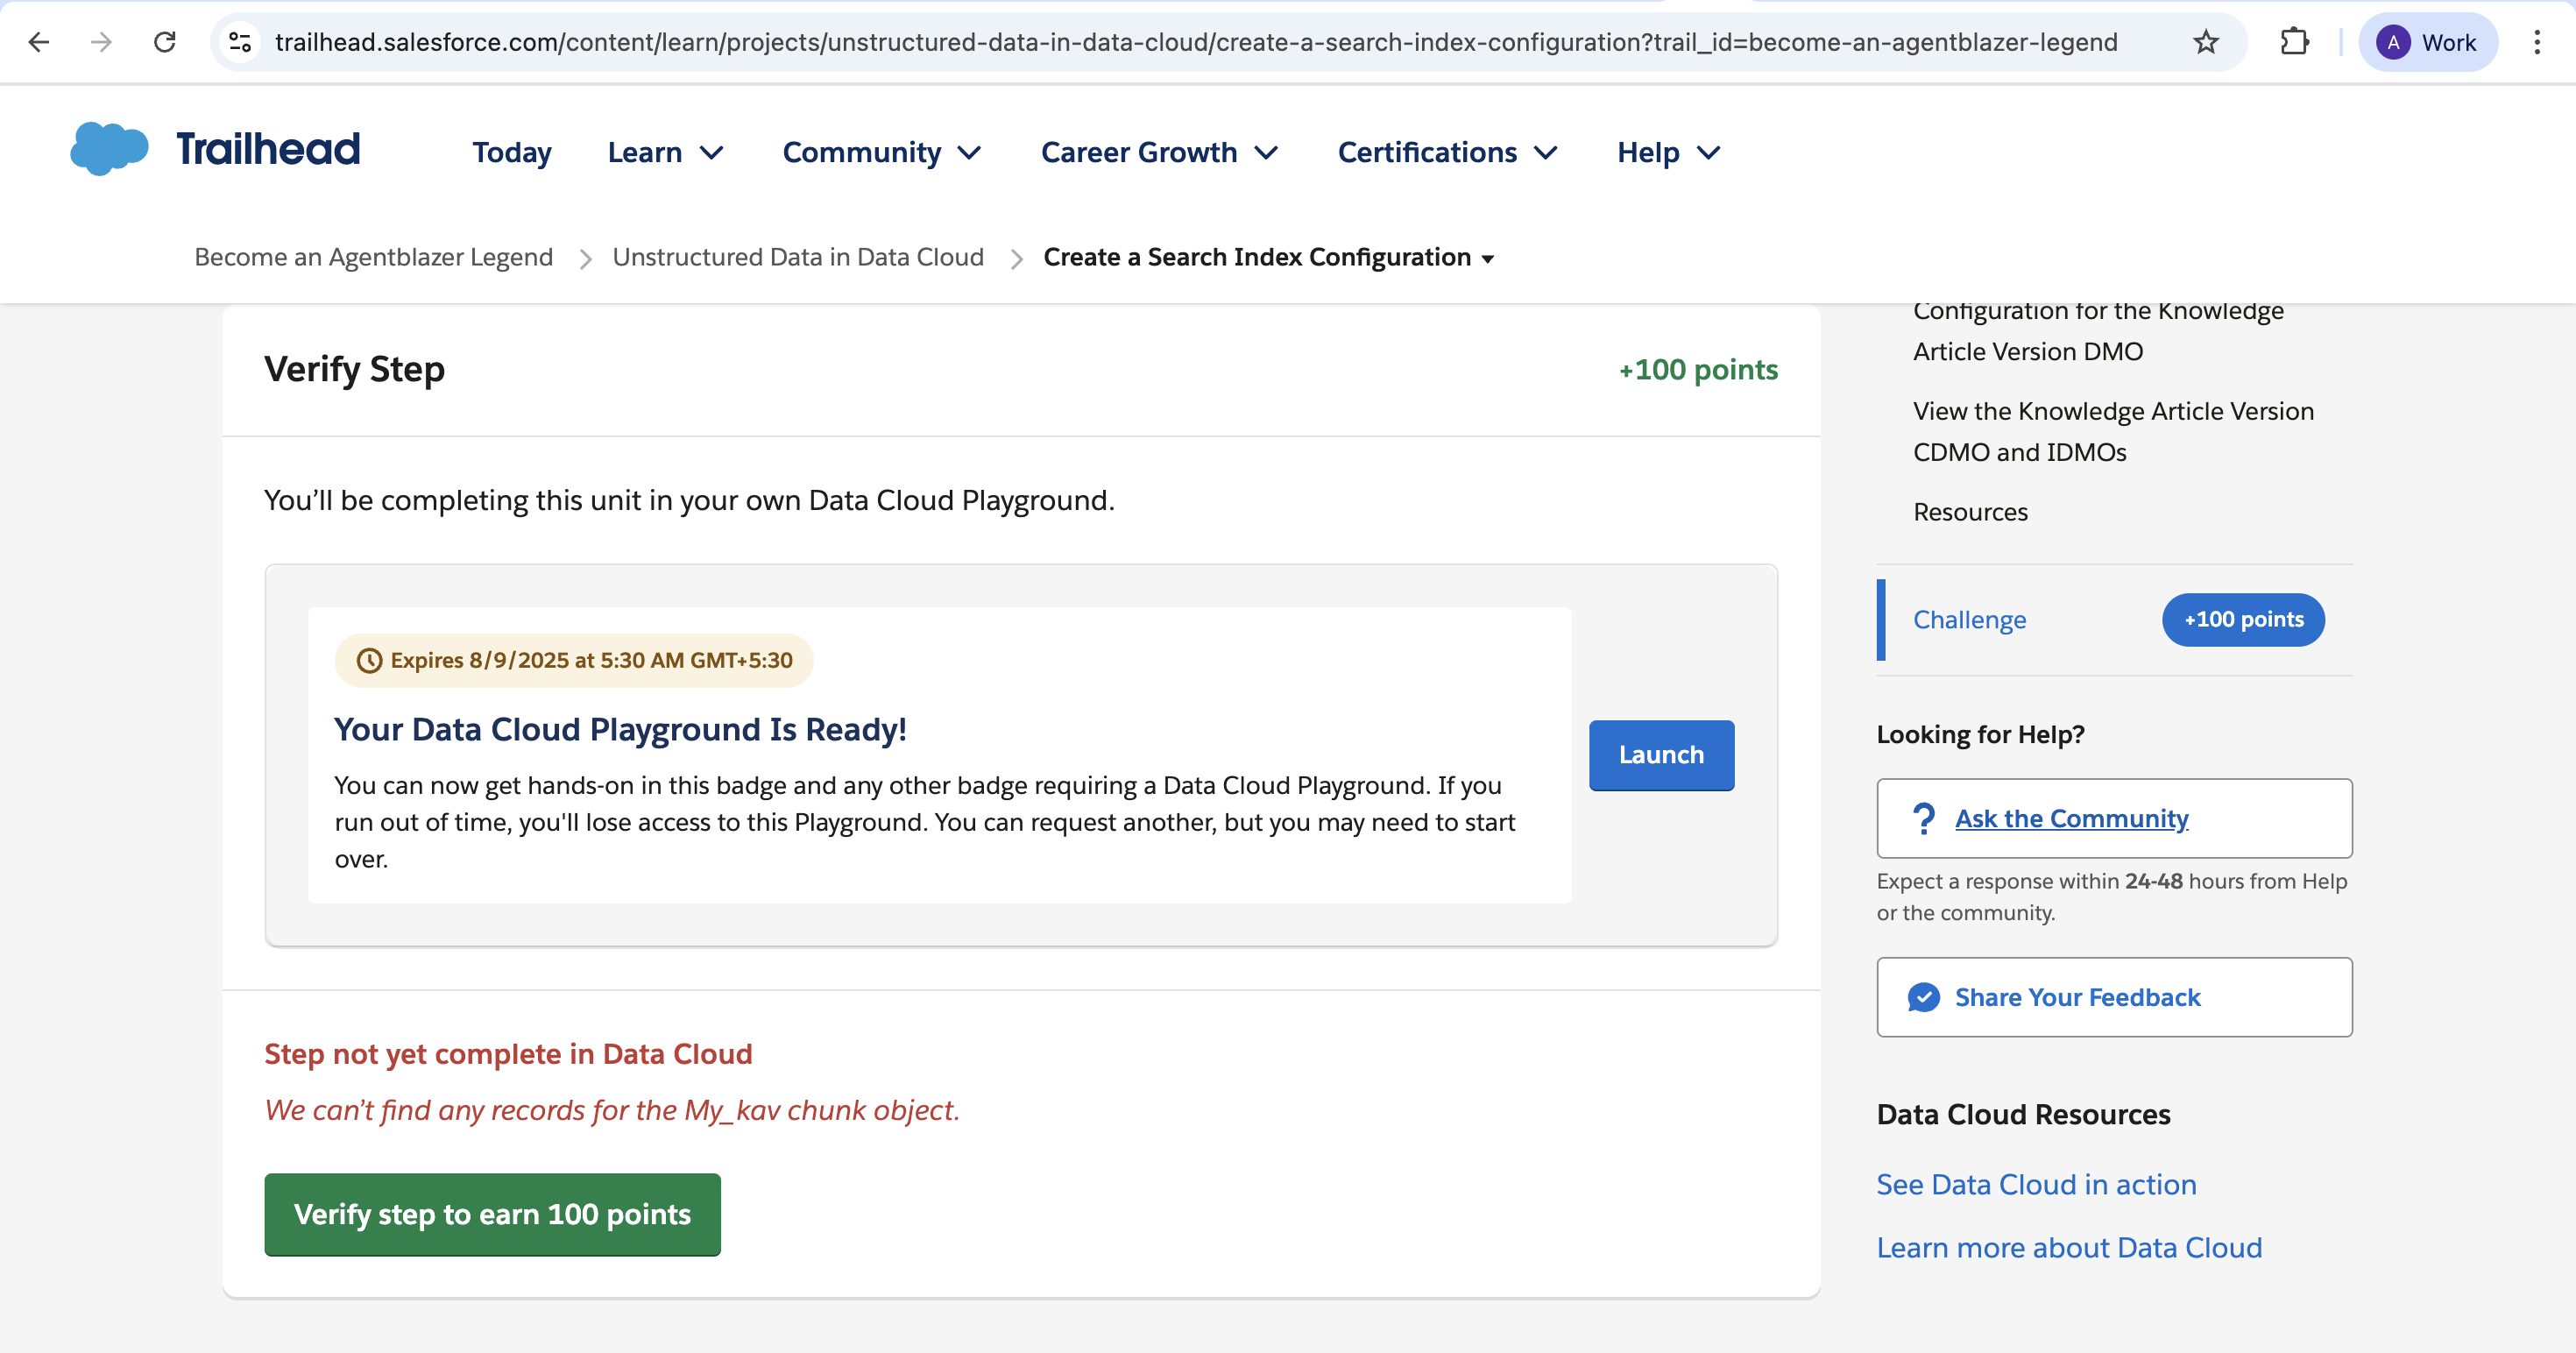Click the browser back arrow

click(x=39, y=42)
